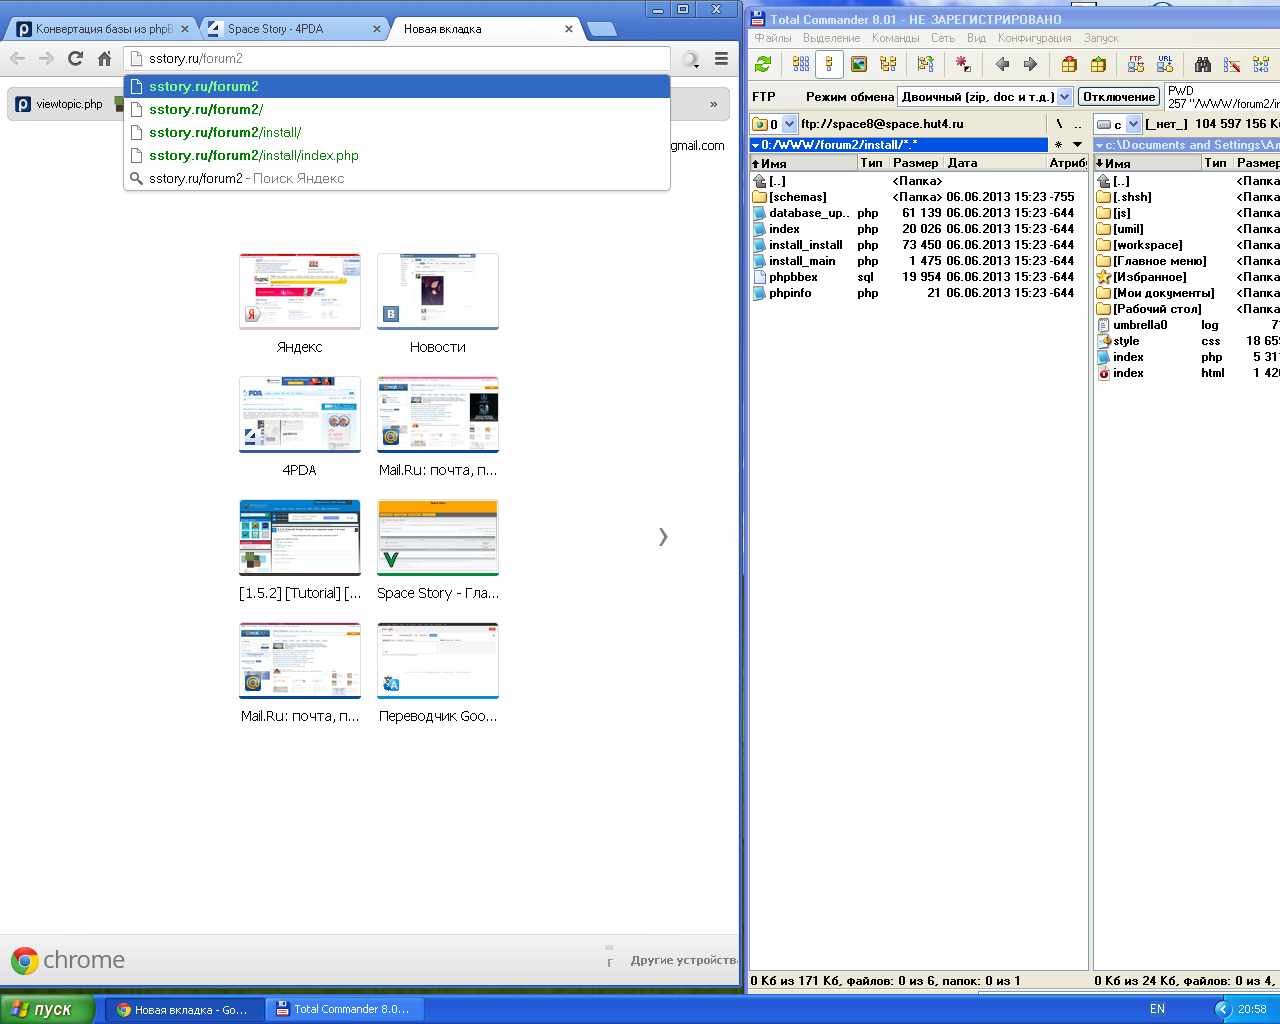The width and height of the screenshot is (1280, 1024).
Task: Click the Multi-rename tool icon
Action: [1232, 65]
